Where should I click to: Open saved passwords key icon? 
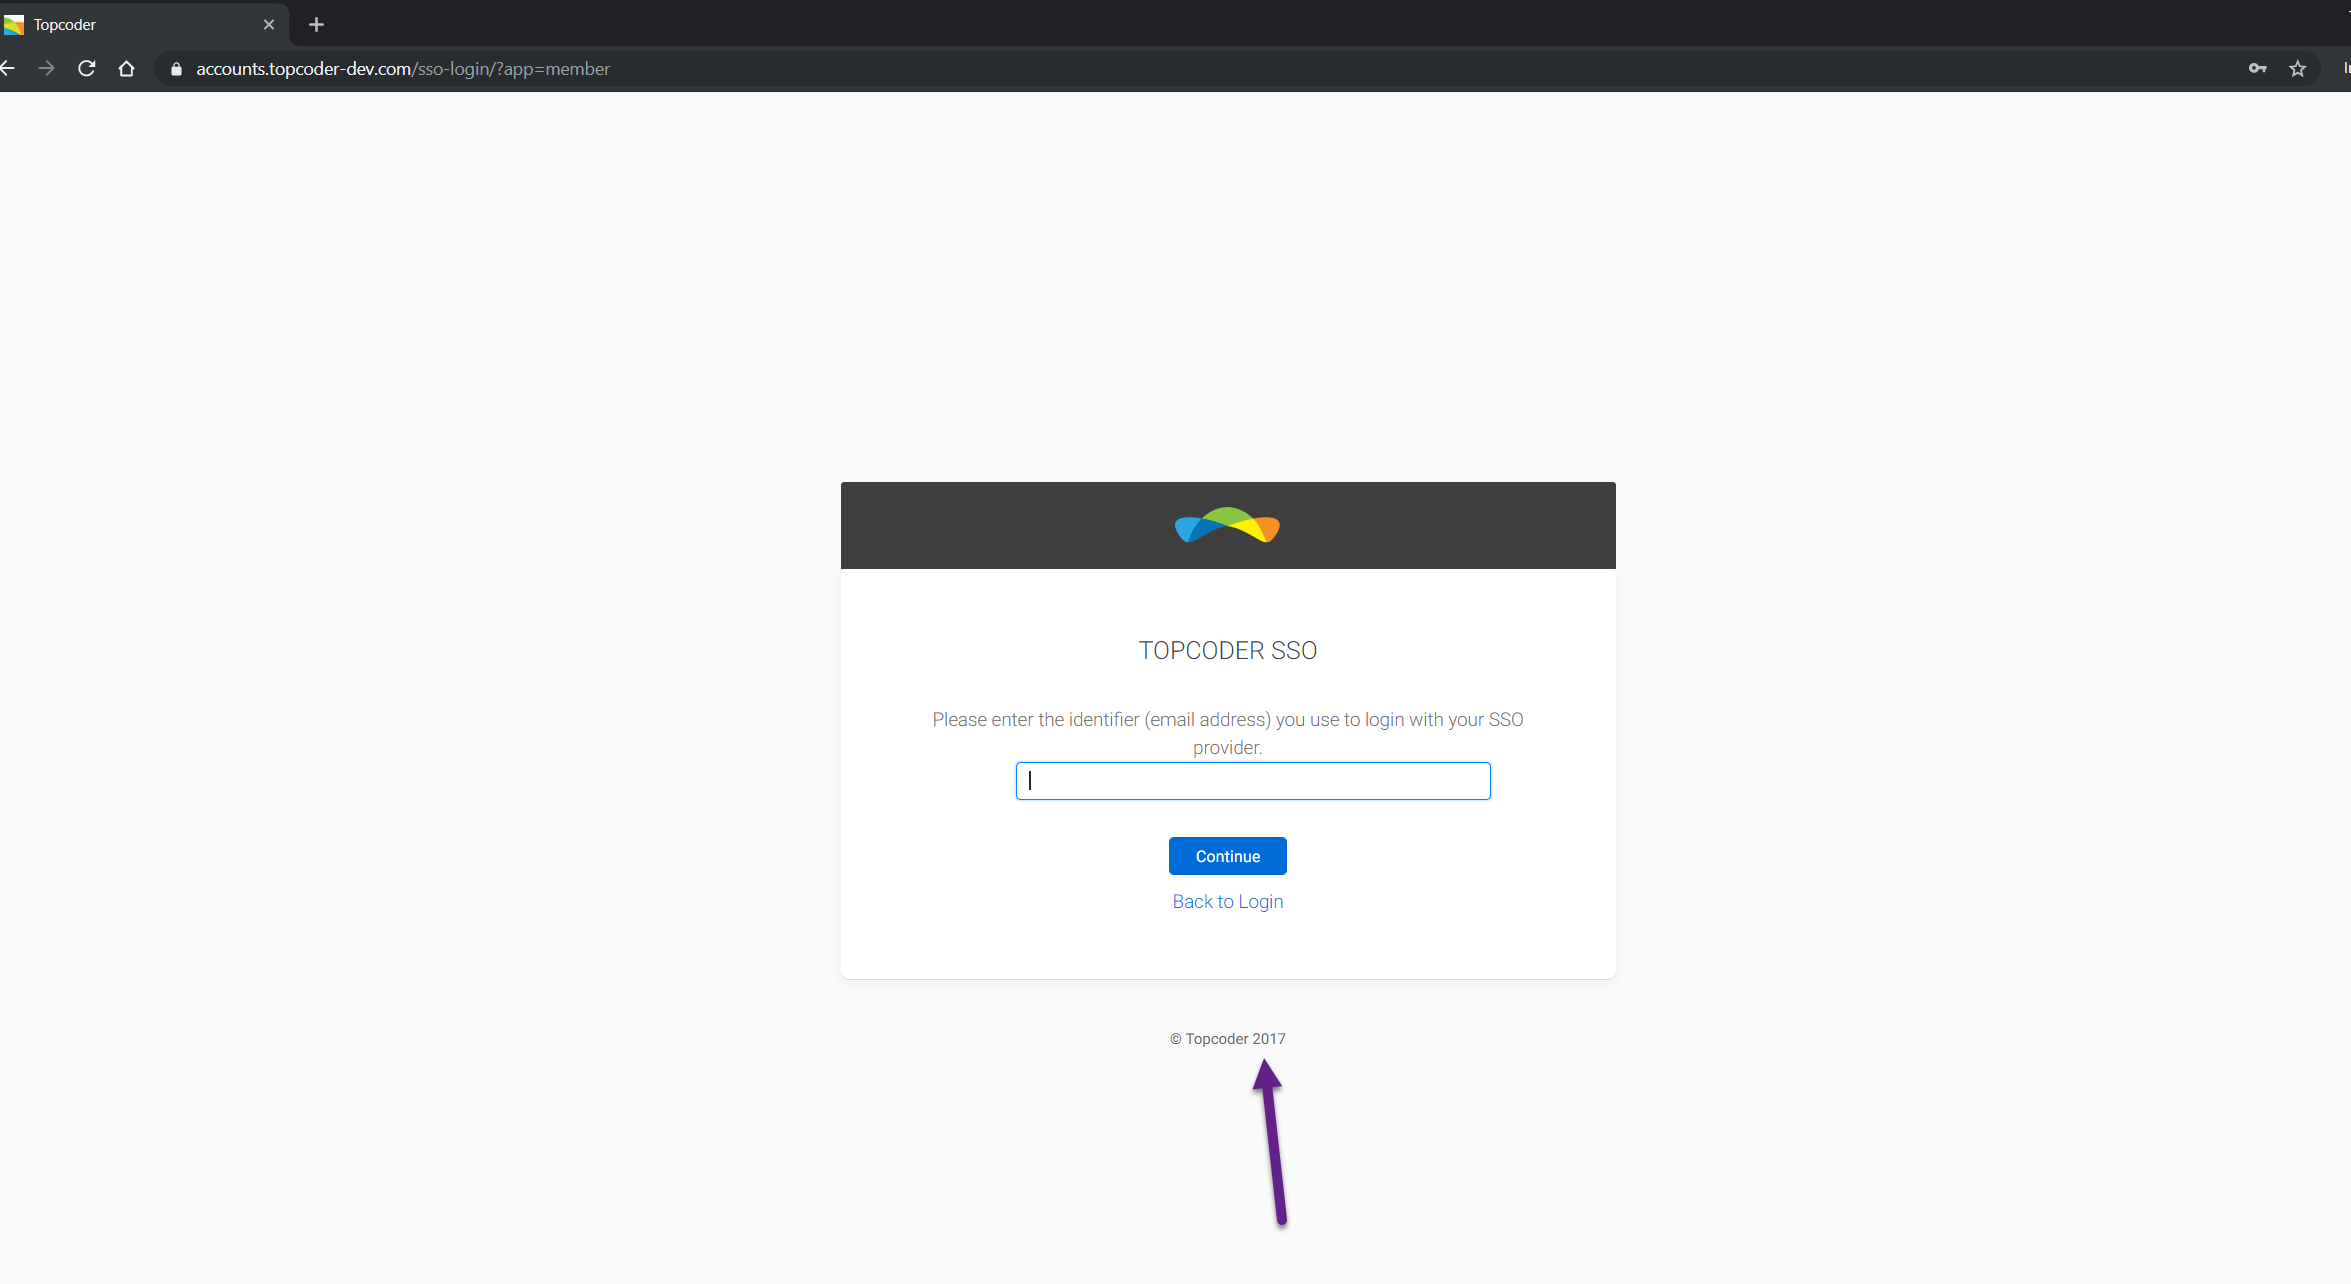point(2257,69)
